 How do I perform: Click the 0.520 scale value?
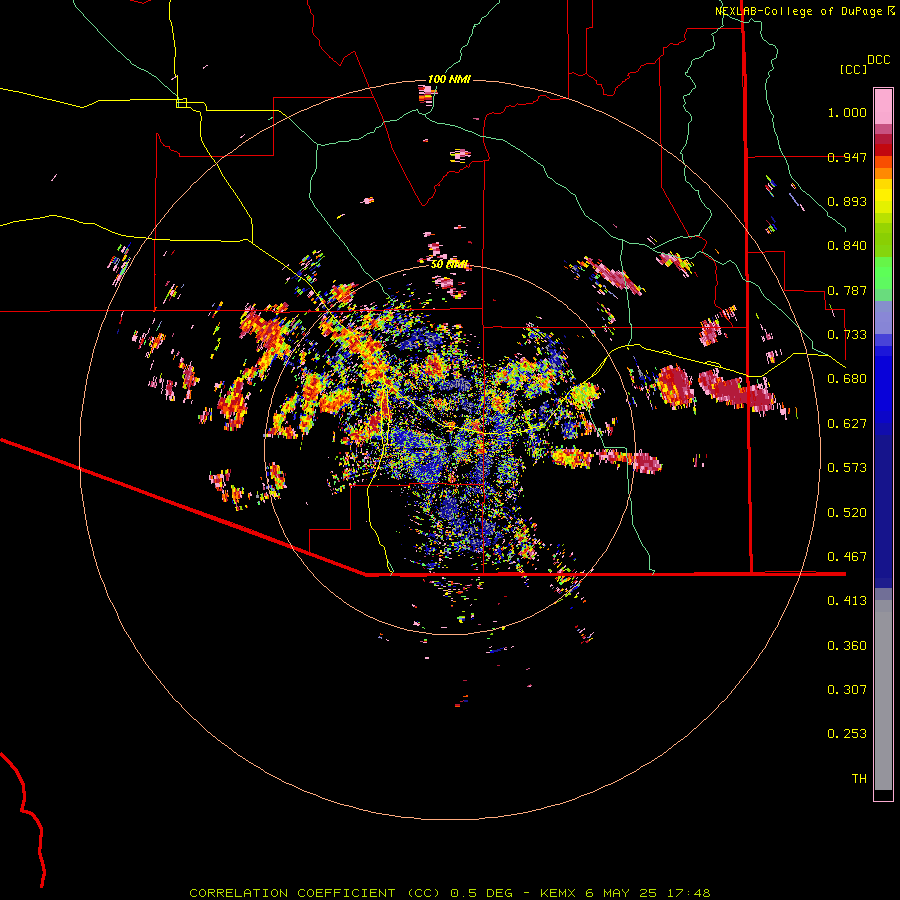(x=847, y=513)
